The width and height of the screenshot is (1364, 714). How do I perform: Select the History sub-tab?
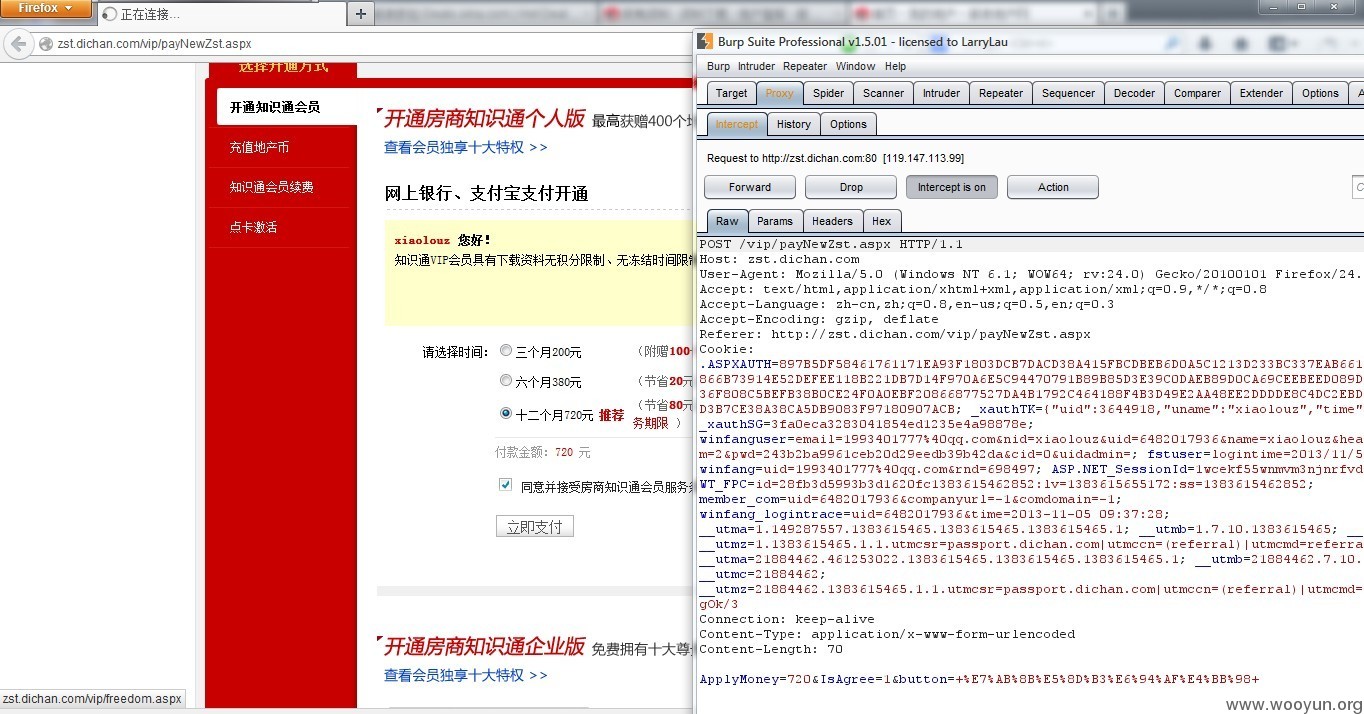[793, 124]
